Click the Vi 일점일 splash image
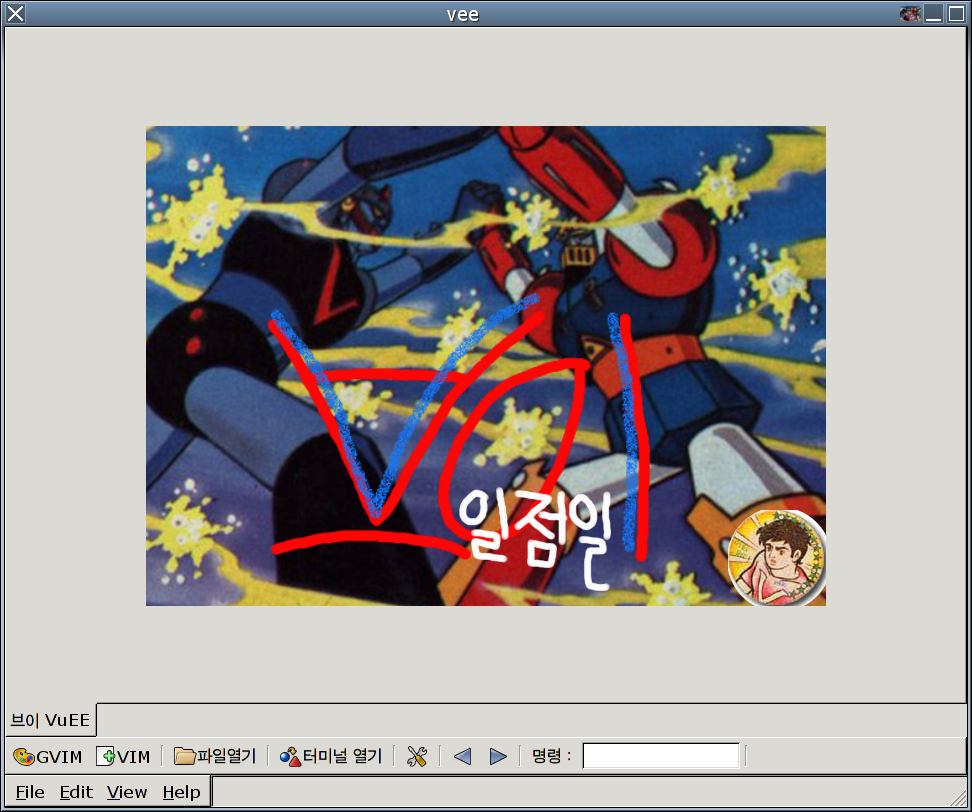 pos(485,365)
